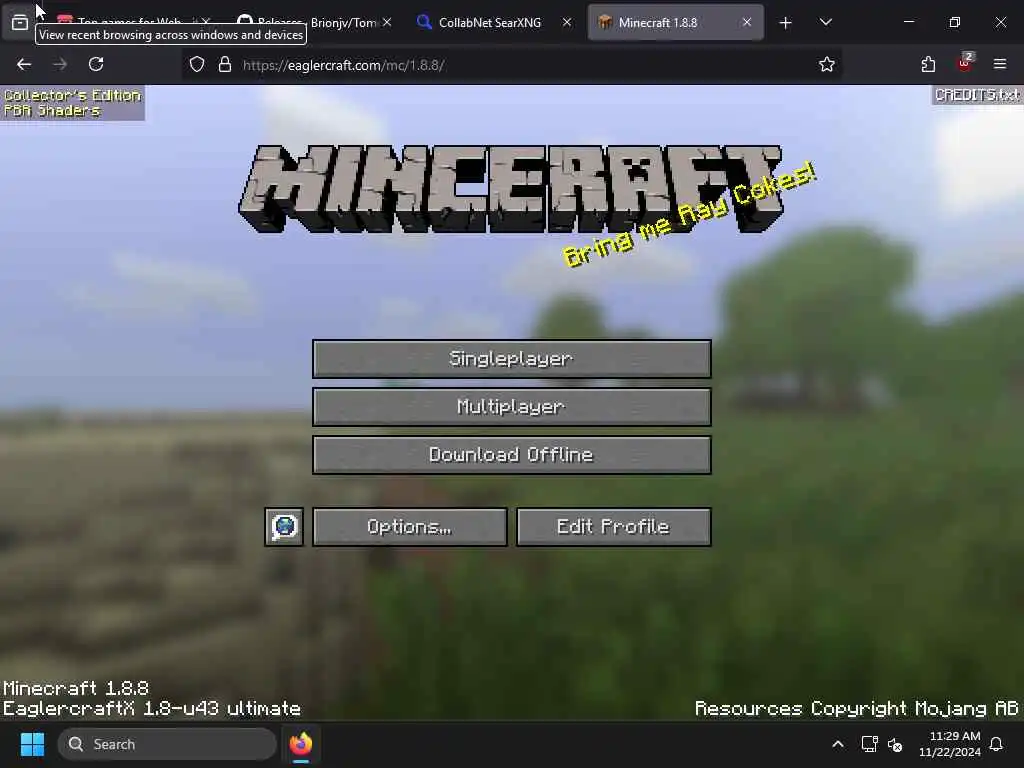Open network status tray icon
This screenshot has height=768, width=1024.
pos(869,744)
